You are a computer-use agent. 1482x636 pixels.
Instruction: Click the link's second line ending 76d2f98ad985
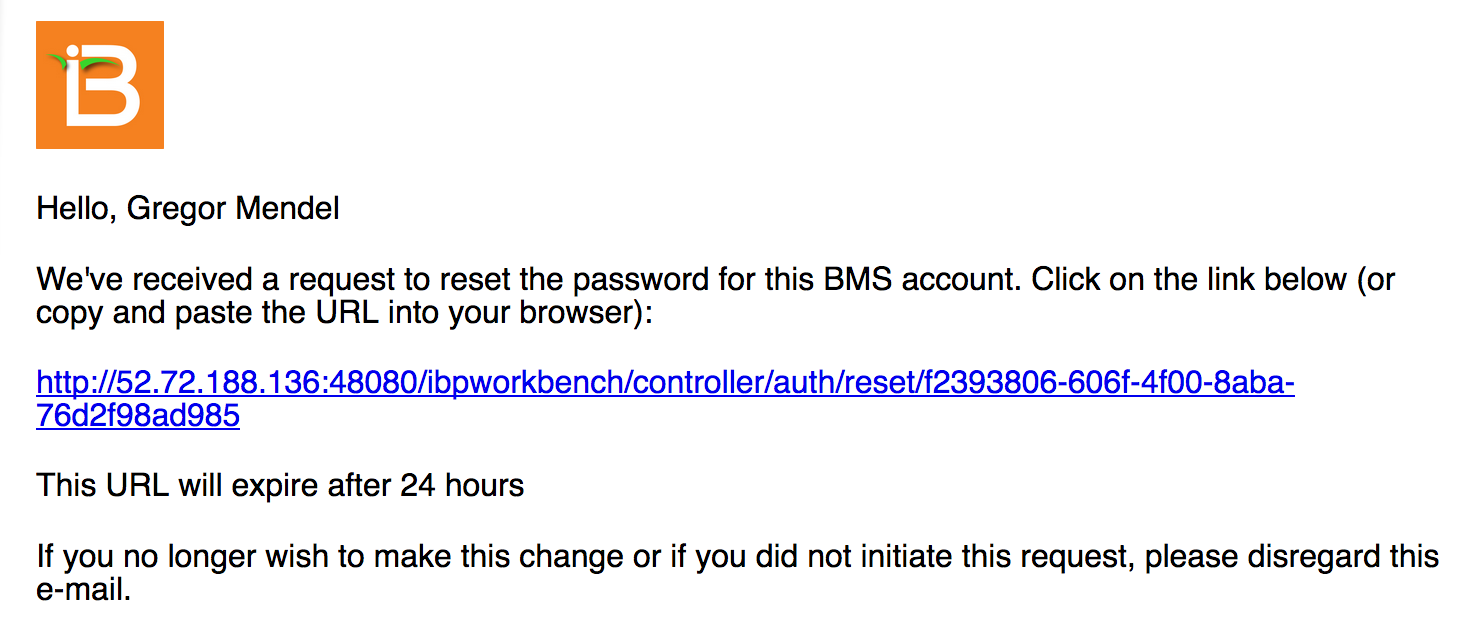pos(138,415)
